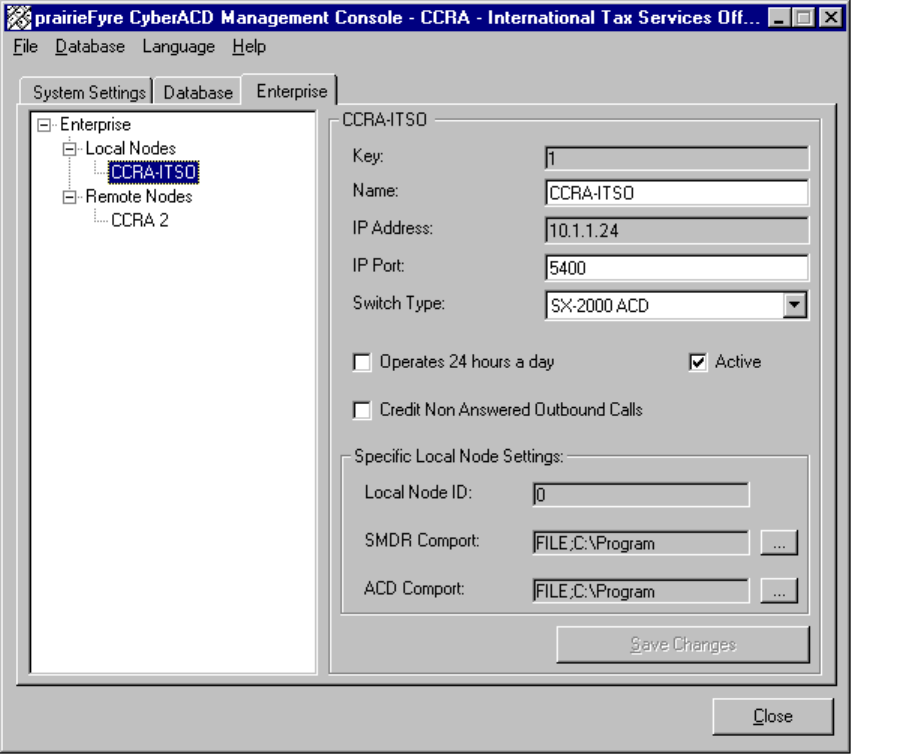914x755 pixels.
Task: Select the CCRA-ITSO node in tree
Action: coord(153,172)
